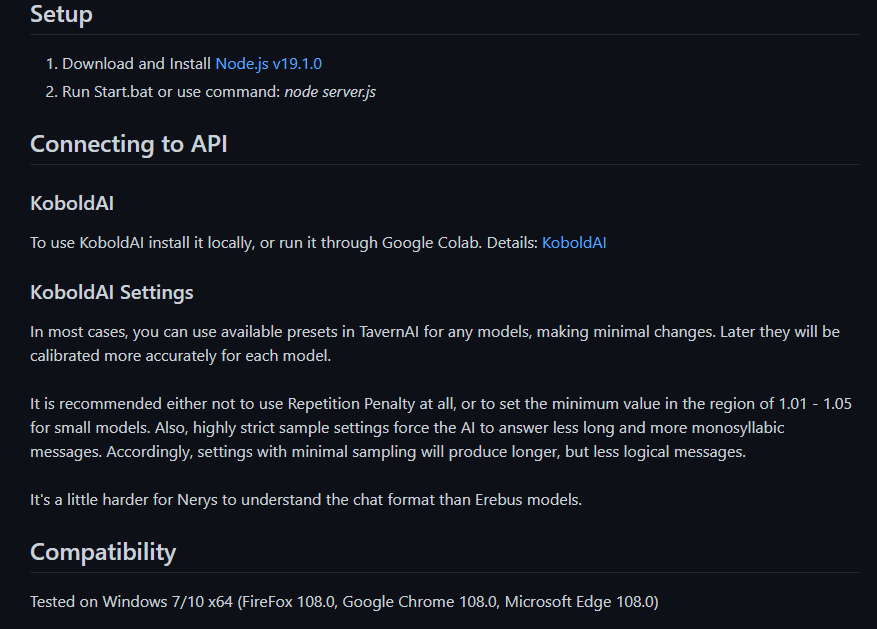Click the KoboldAI subsection heading
This screenshot has height=629, width=877.
[72, 203]
